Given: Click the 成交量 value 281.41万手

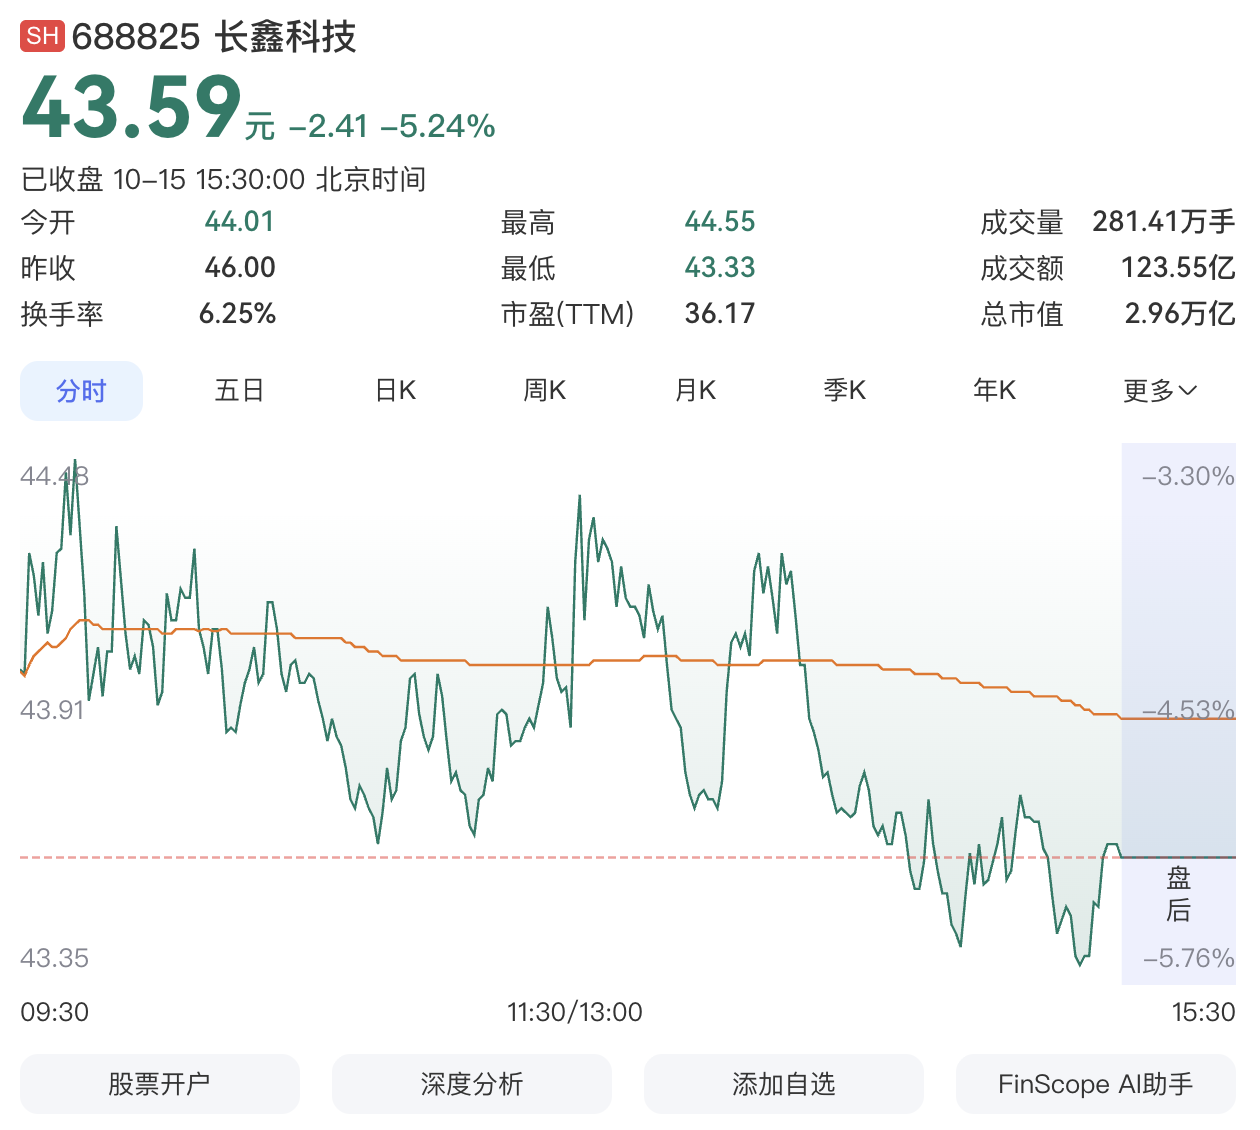Looking at the screenshot, I should [x=1164, y=222].
